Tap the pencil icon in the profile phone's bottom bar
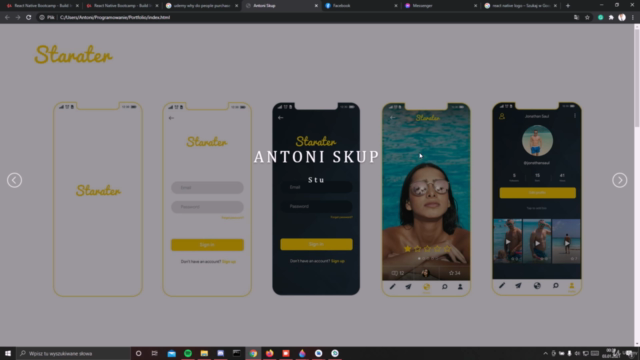The image size is (640, 360). [502, 286]
